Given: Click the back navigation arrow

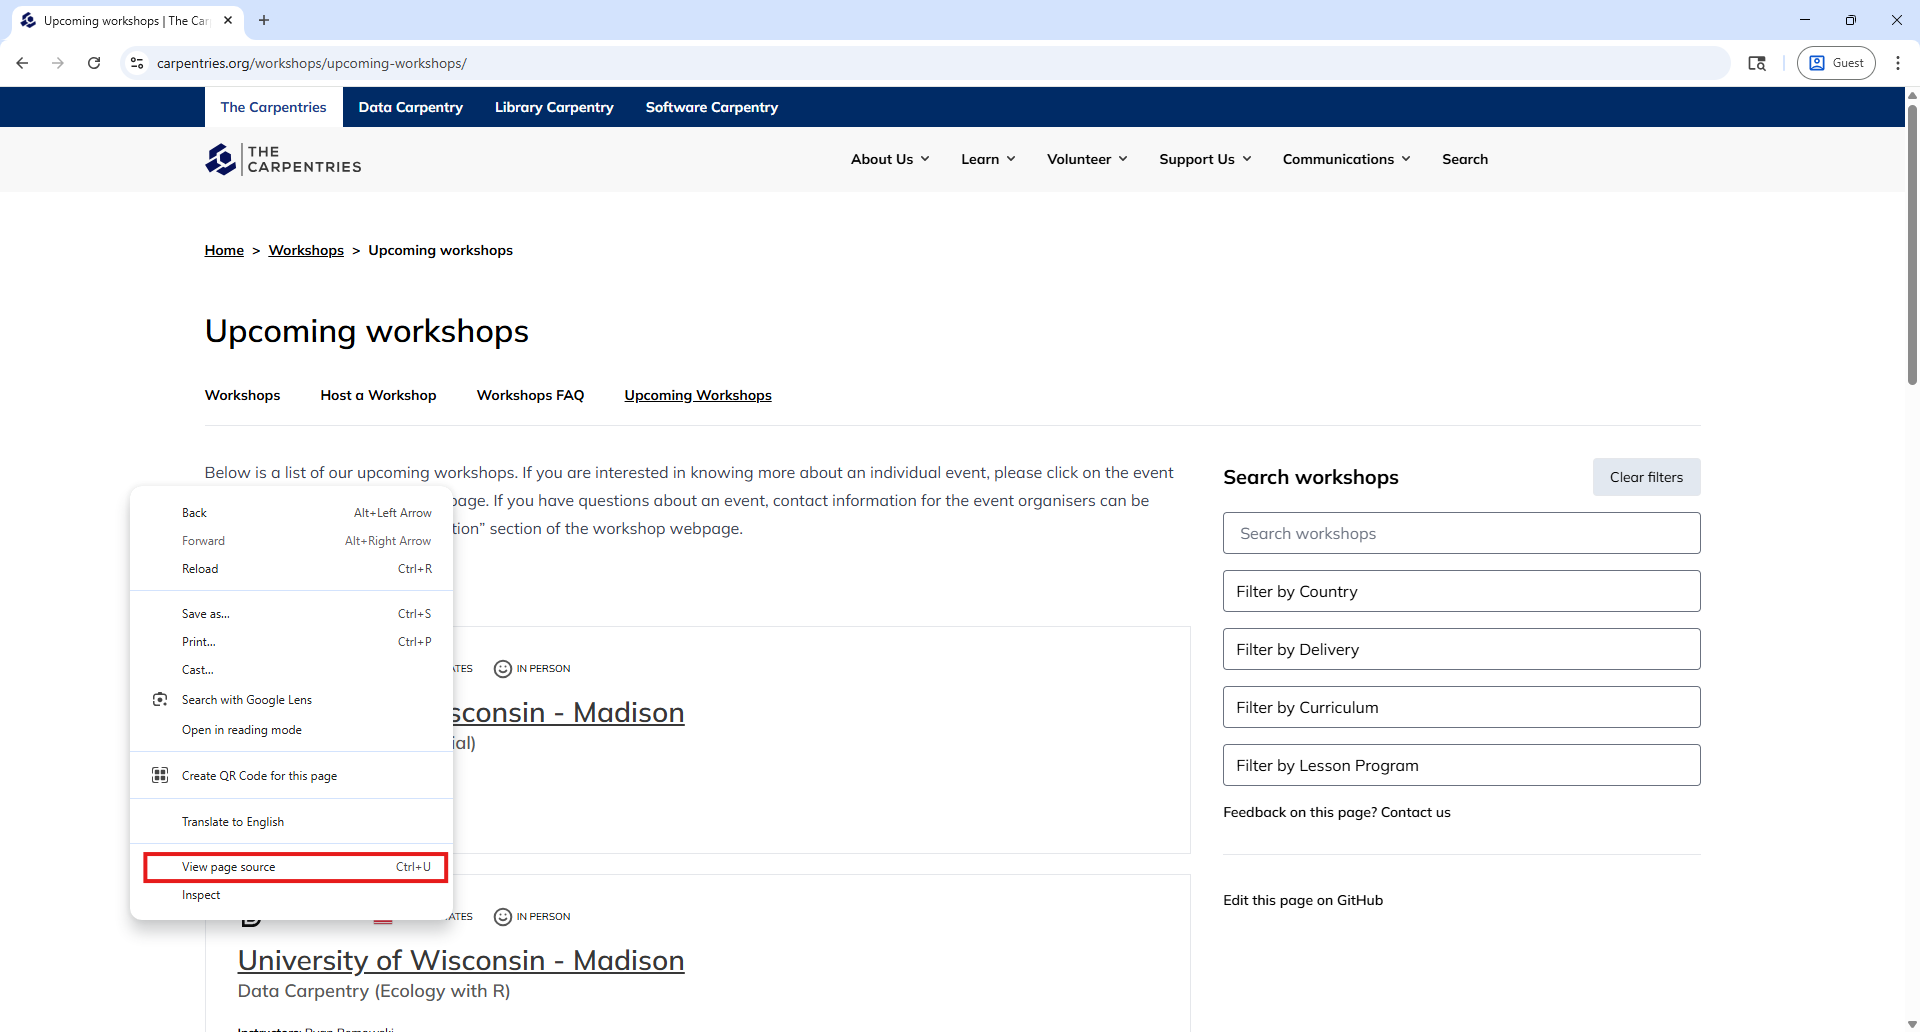Looking at the screenshot, I should tap(22, 62).
